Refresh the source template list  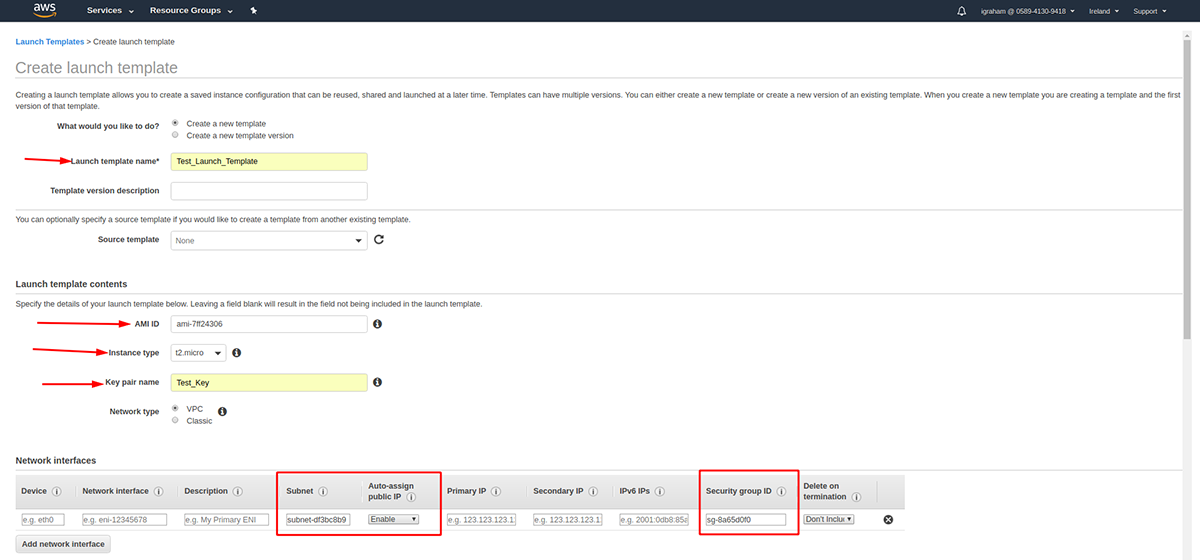[379, 240]
